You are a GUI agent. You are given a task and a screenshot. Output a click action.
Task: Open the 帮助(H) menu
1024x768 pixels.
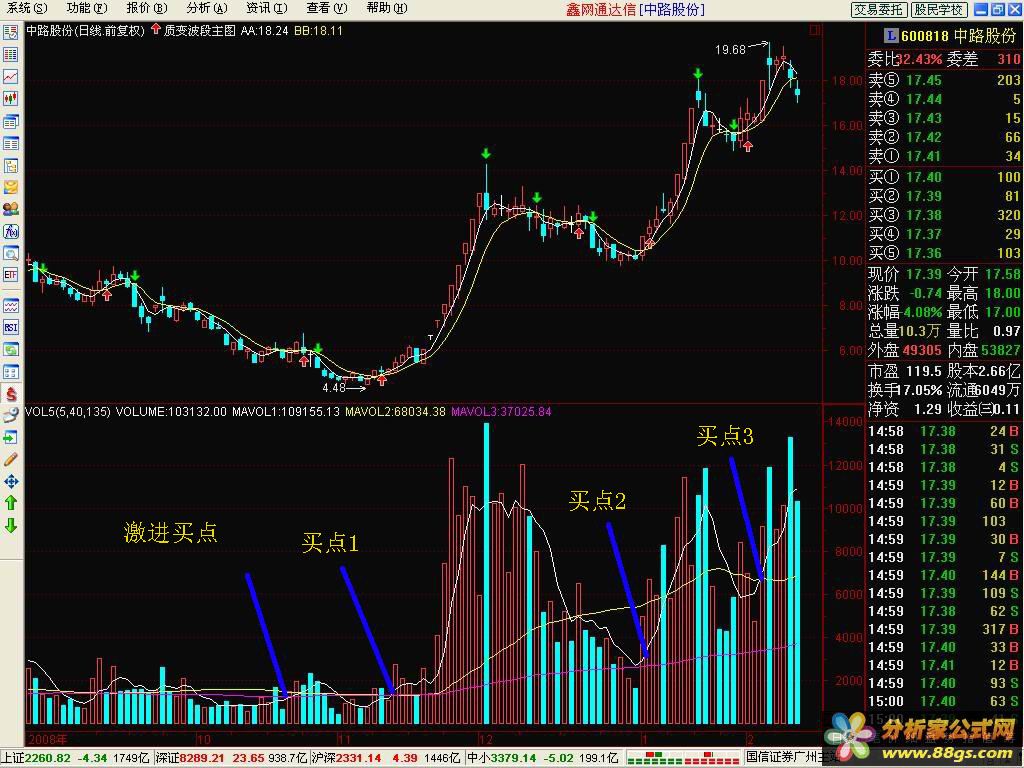(x=387, y=8)
